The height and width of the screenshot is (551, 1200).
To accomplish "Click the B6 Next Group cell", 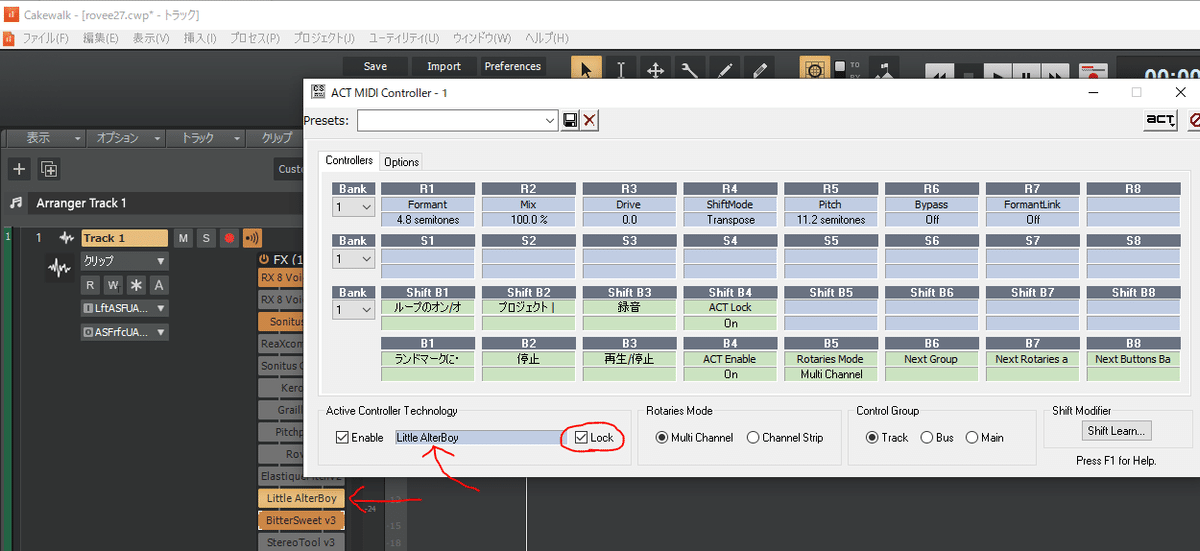I will [931, 359].
